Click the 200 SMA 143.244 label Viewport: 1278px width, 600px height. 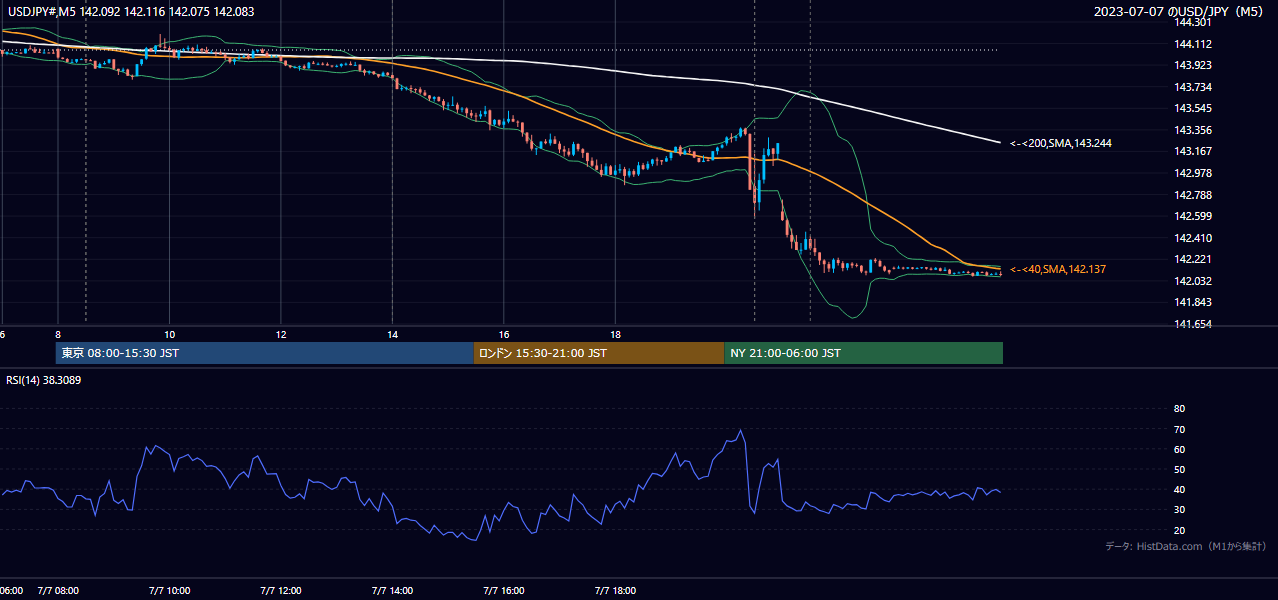1060,144
